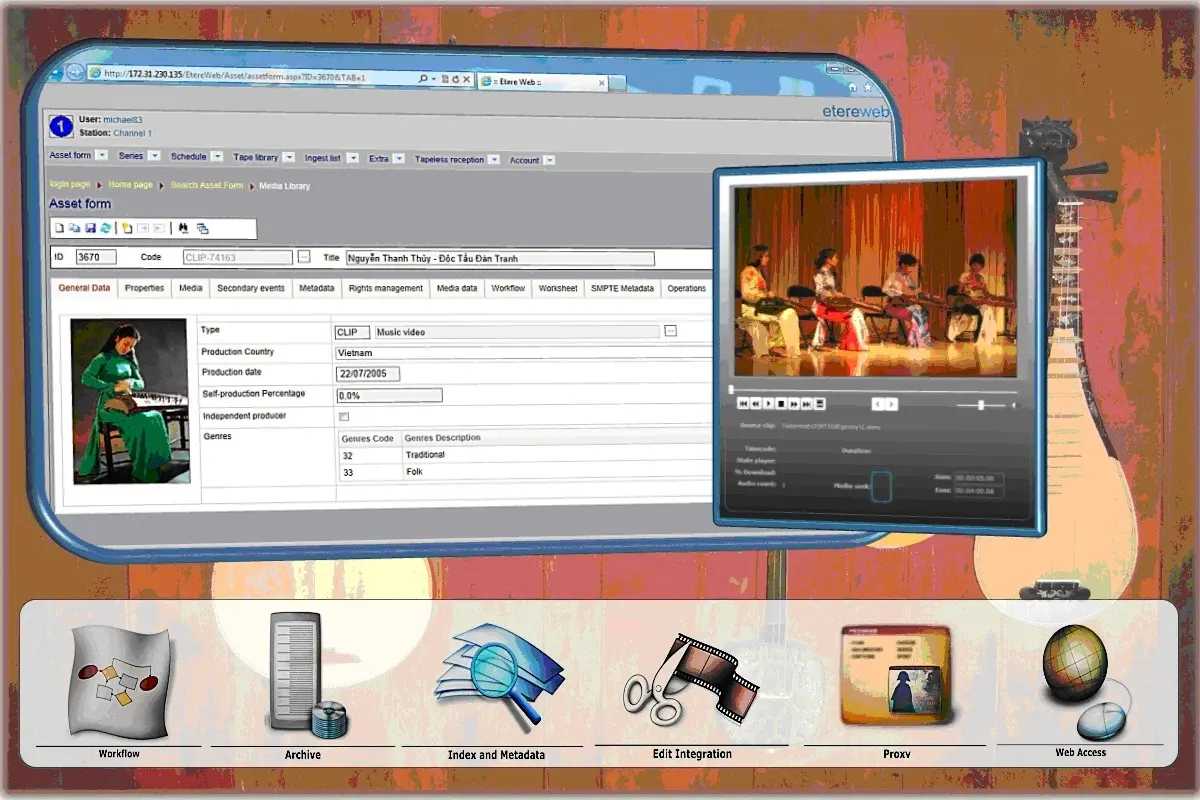
Task: Click the save floppy disk toolbar icon
Action: [x=90, y=228]
